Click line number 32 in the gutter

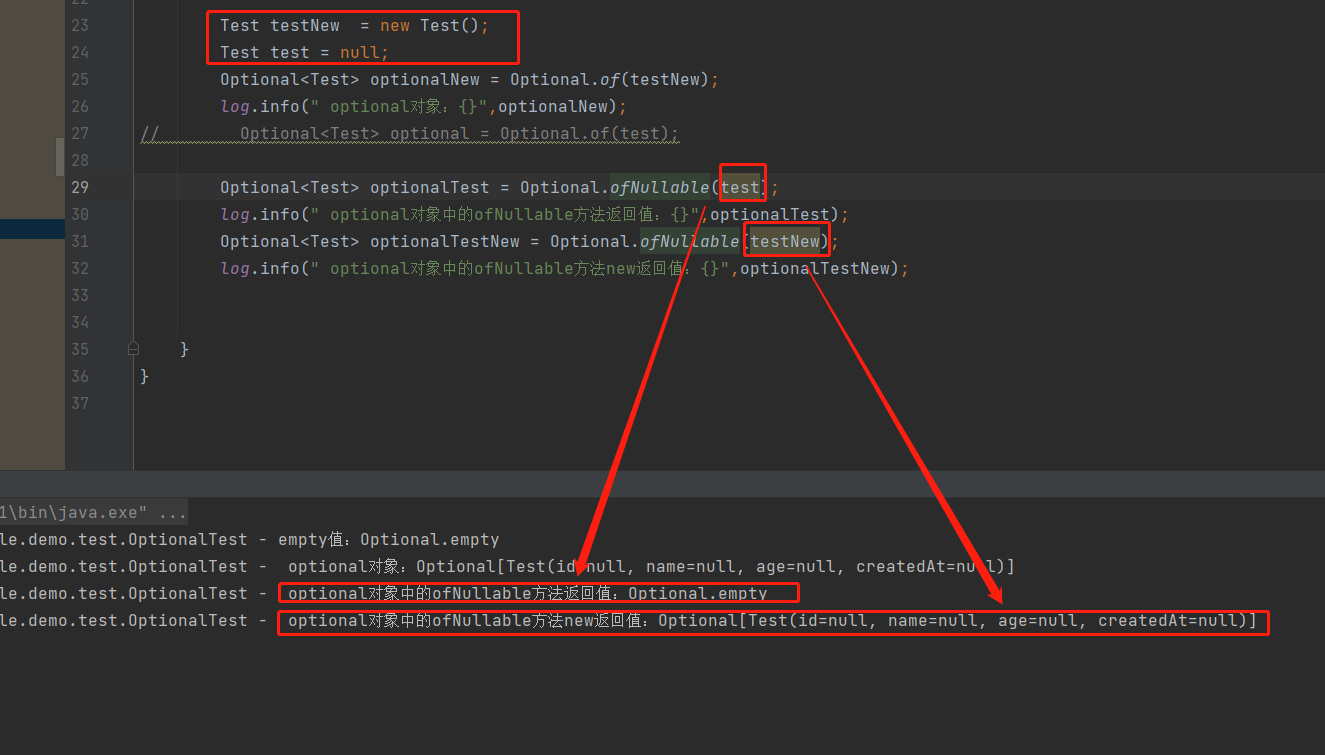80,268
